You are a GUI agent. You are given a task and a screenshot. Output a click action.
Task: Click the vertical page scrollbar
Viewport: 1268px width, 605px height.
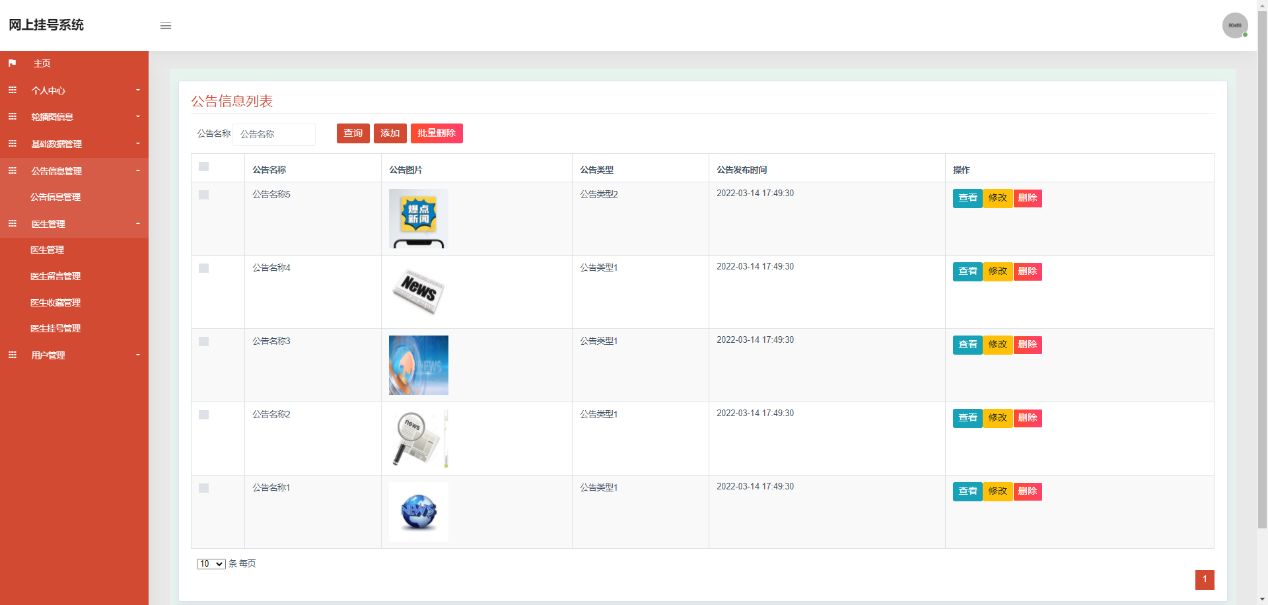(x=1262, y=270)
